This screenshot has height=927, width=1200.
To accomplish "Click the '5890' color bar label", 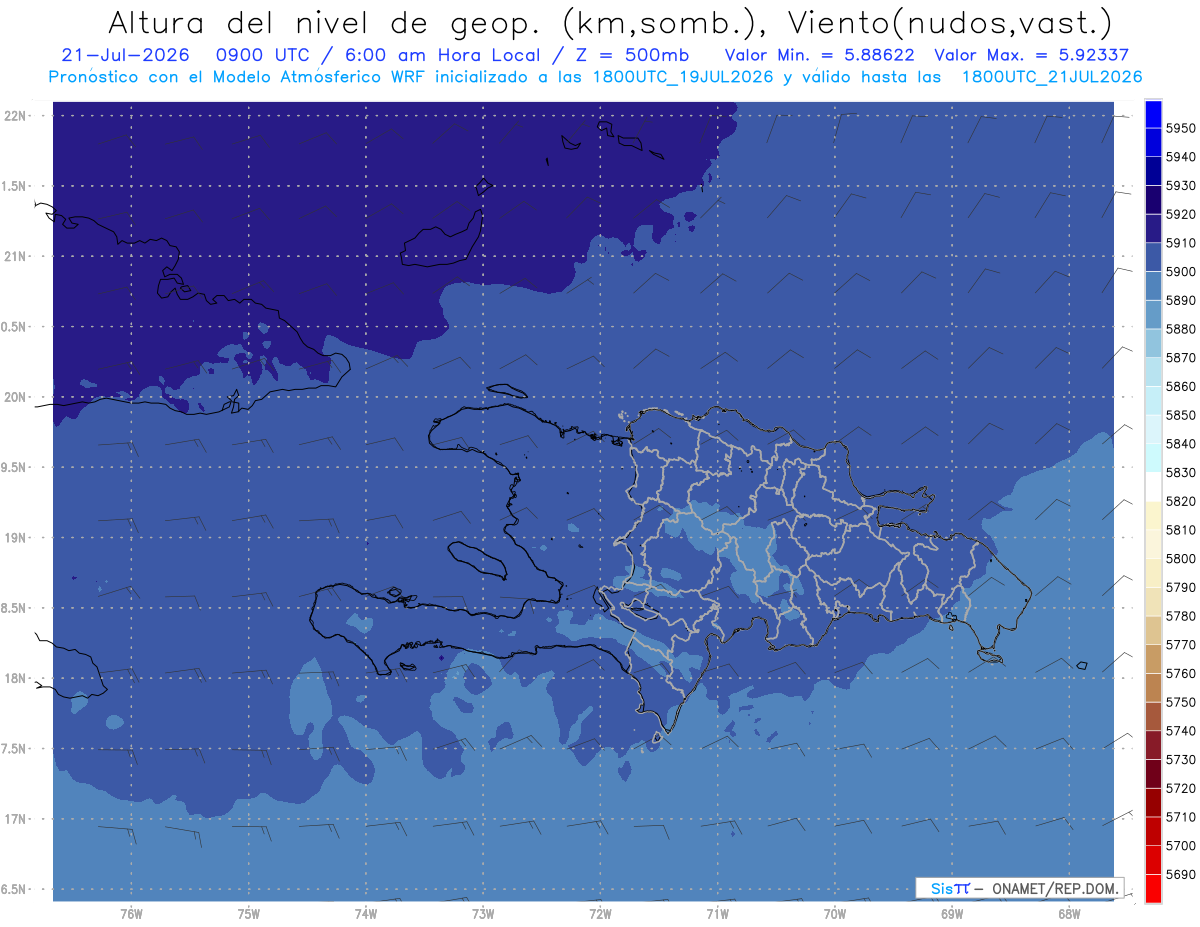I will (1181, 300).
